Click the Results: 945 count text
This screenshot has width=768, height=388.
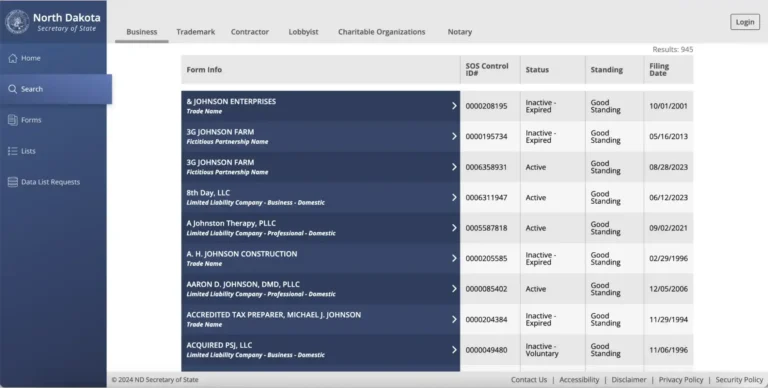[672, 49]
